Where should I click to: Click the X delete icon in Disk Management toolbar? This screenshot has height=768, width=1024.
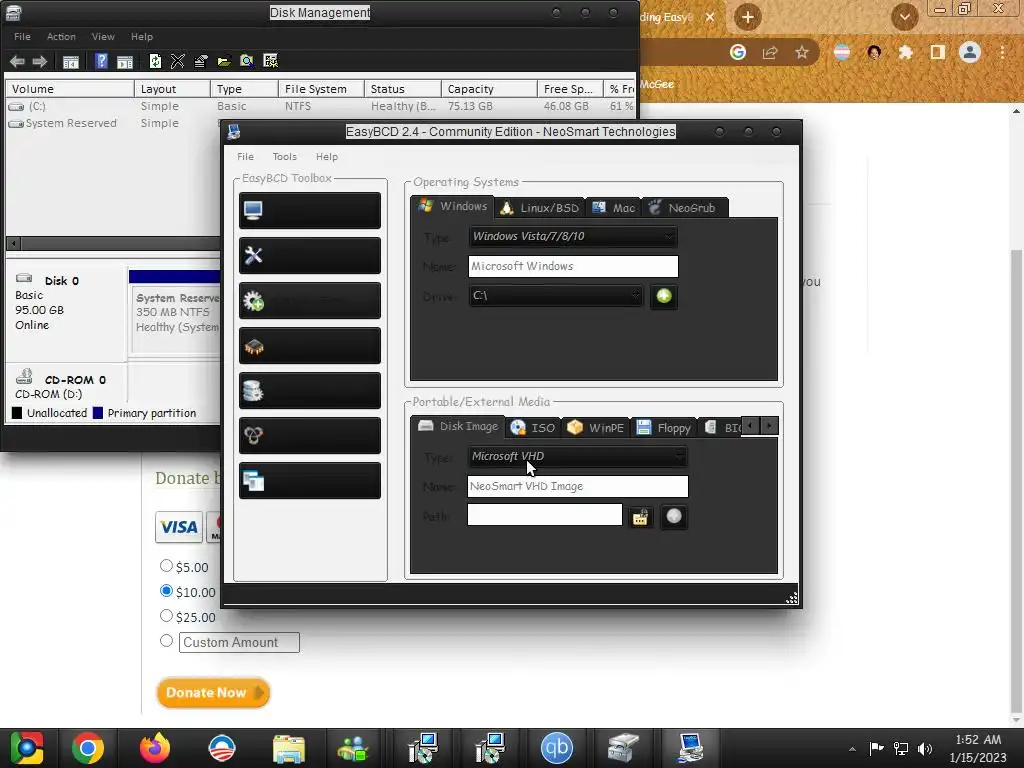coord(178,61)
